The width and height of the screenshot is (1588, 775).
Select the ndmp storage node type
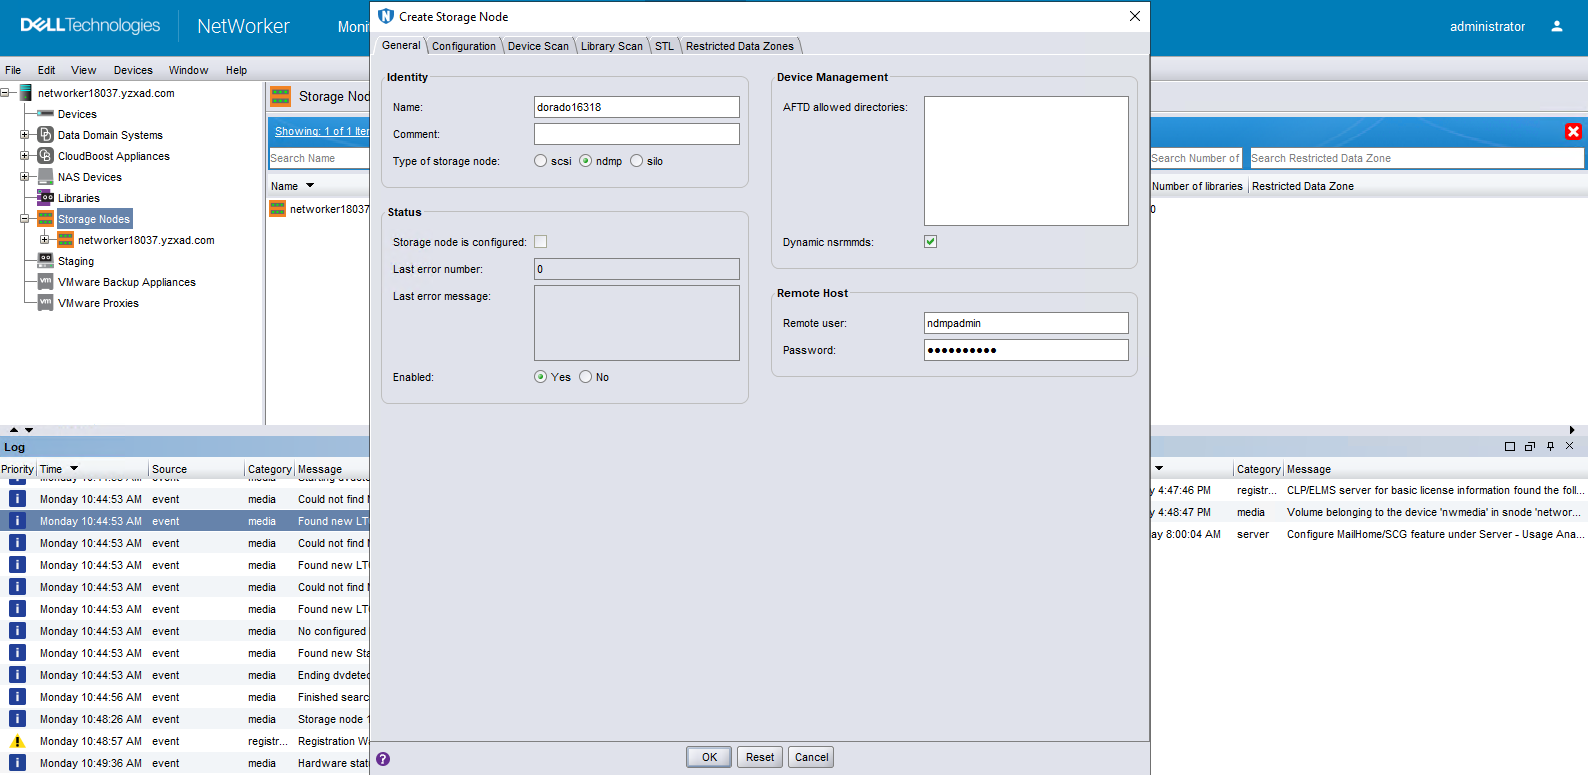pos(586,161)
